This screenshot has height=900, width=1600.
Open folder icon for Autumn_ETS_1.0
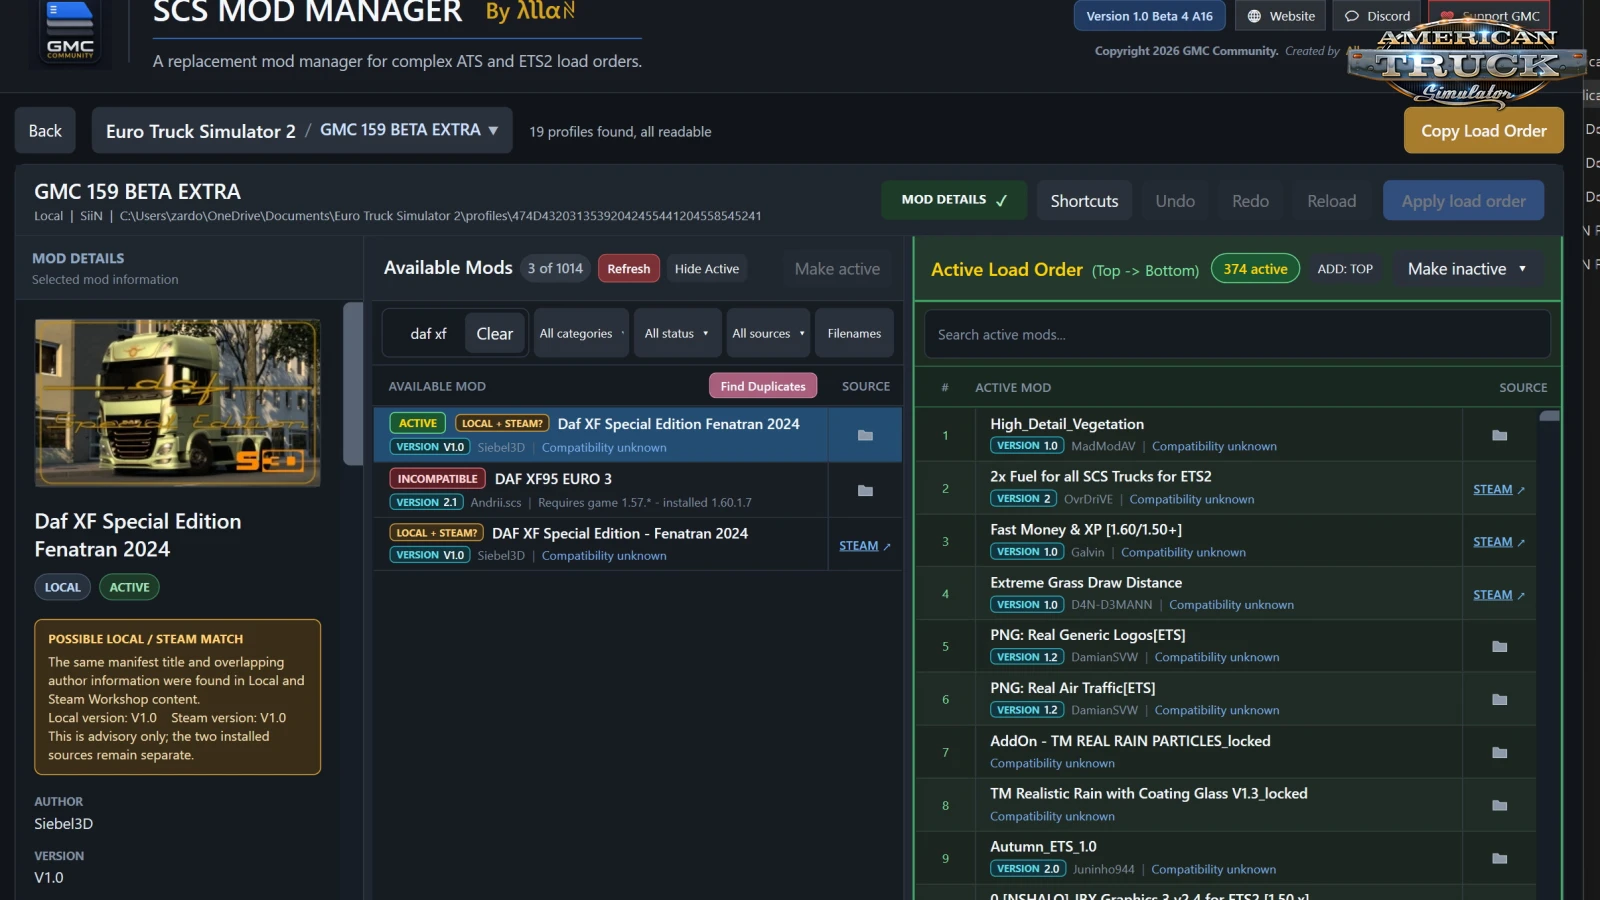(x=1499, y=858)
